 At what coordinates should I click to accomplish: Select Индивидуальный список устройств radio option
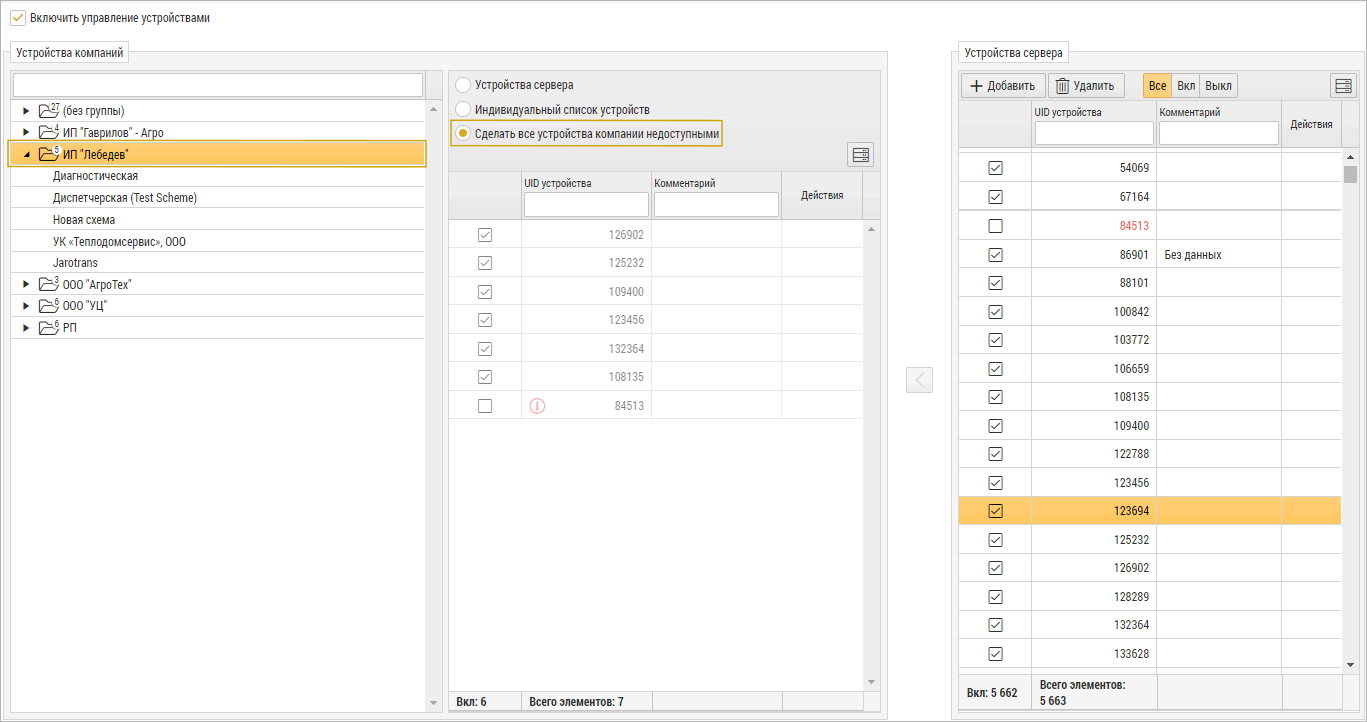(463, 110)
